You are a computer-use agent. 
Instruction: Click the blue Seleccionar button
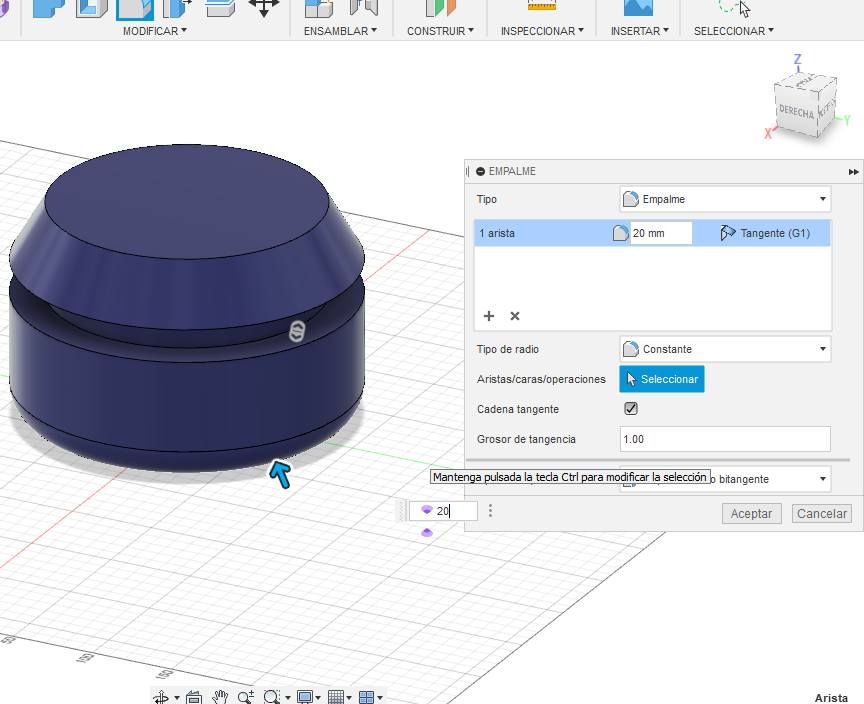tap(662, 379)
